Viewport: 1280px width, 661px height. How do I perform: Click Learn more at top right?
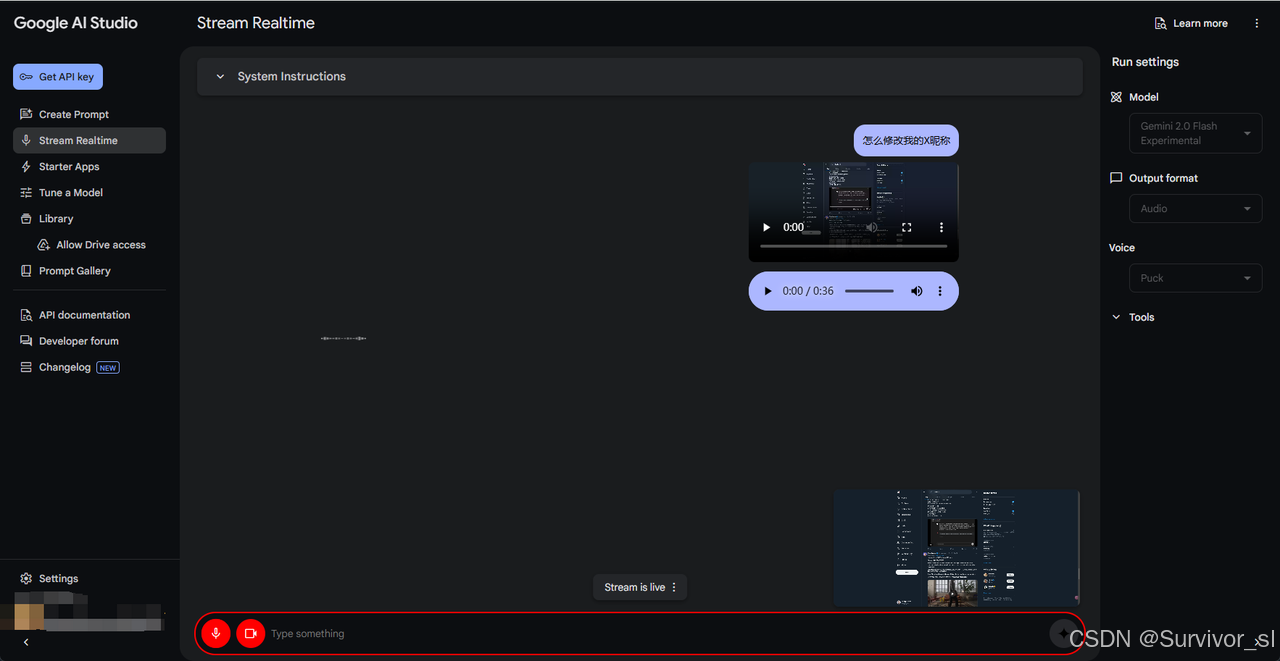point(1190,23)
